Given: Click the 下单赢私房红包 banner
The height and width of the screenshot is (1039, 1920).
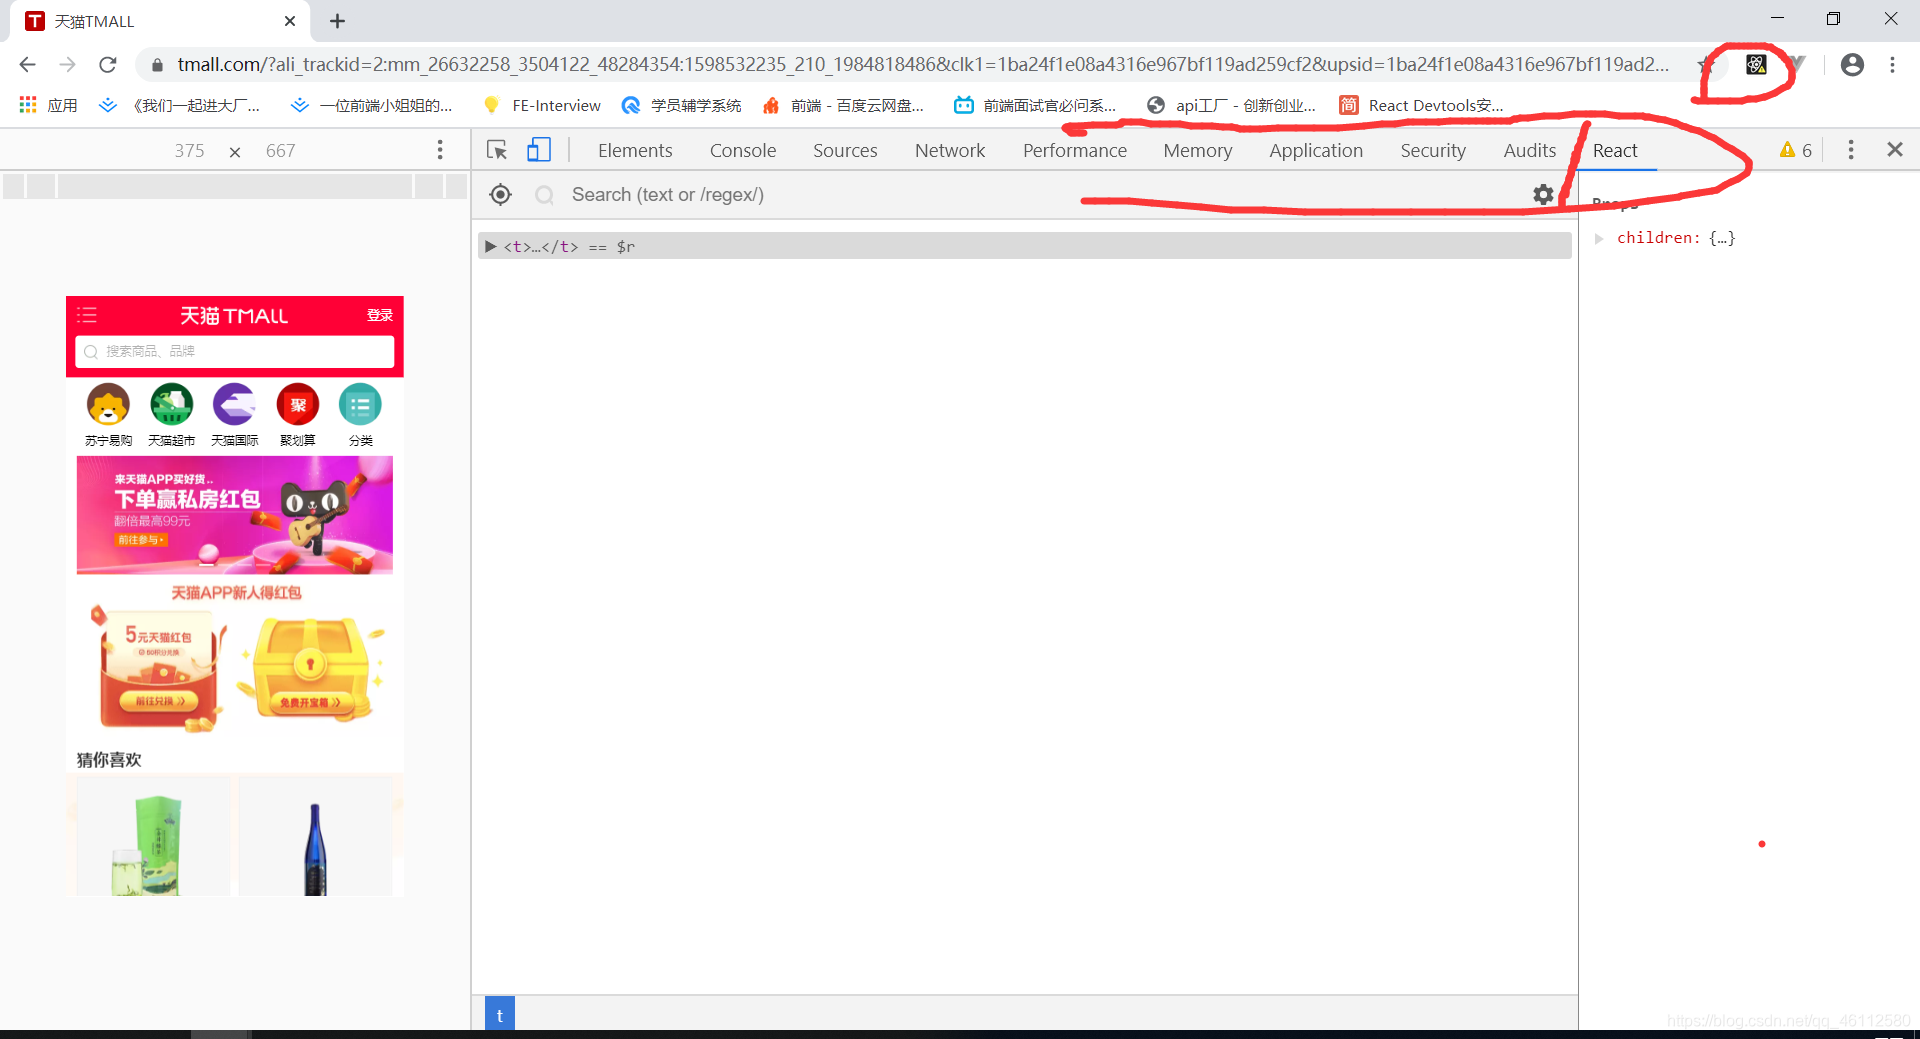Looking at the screenshot, I should coord(235,515).
